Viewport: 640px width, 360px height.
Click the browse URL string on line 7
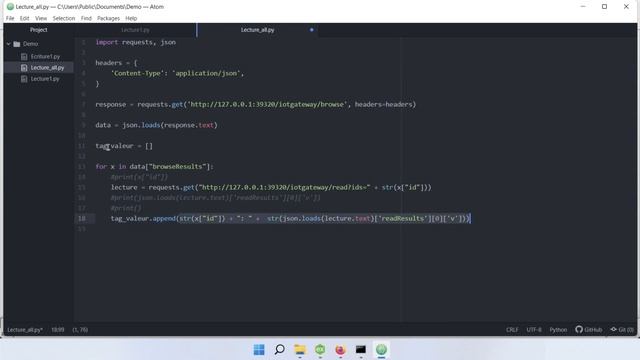(x=267, y=104)
